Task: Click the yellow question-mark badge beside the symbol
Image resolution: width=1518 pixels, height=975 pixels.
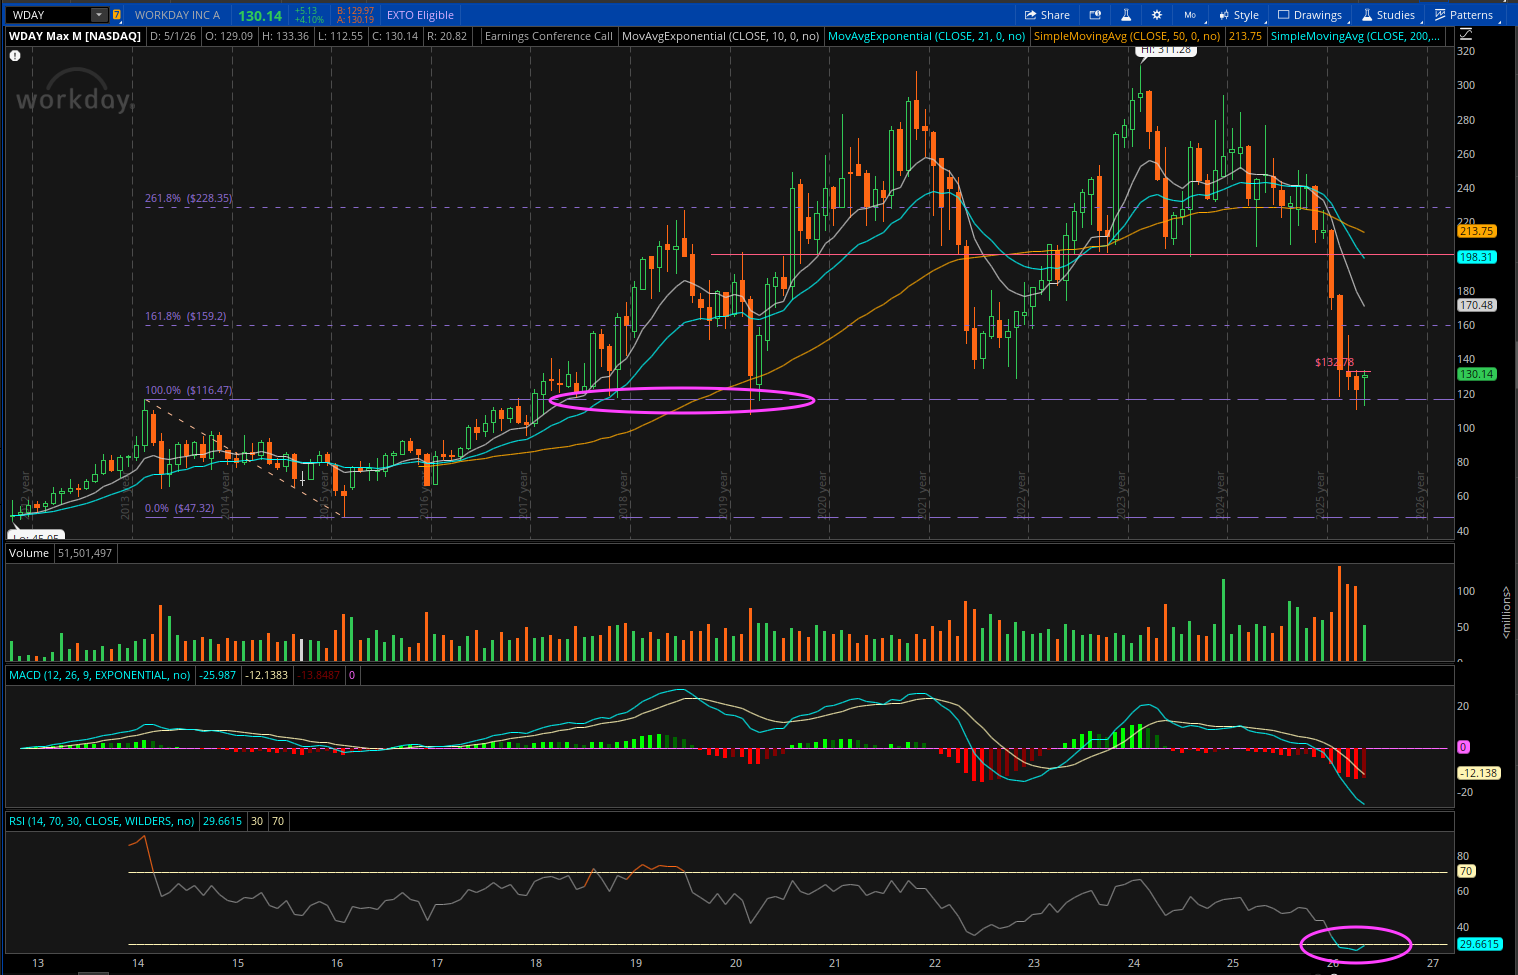Action: (x=117, y=15)
